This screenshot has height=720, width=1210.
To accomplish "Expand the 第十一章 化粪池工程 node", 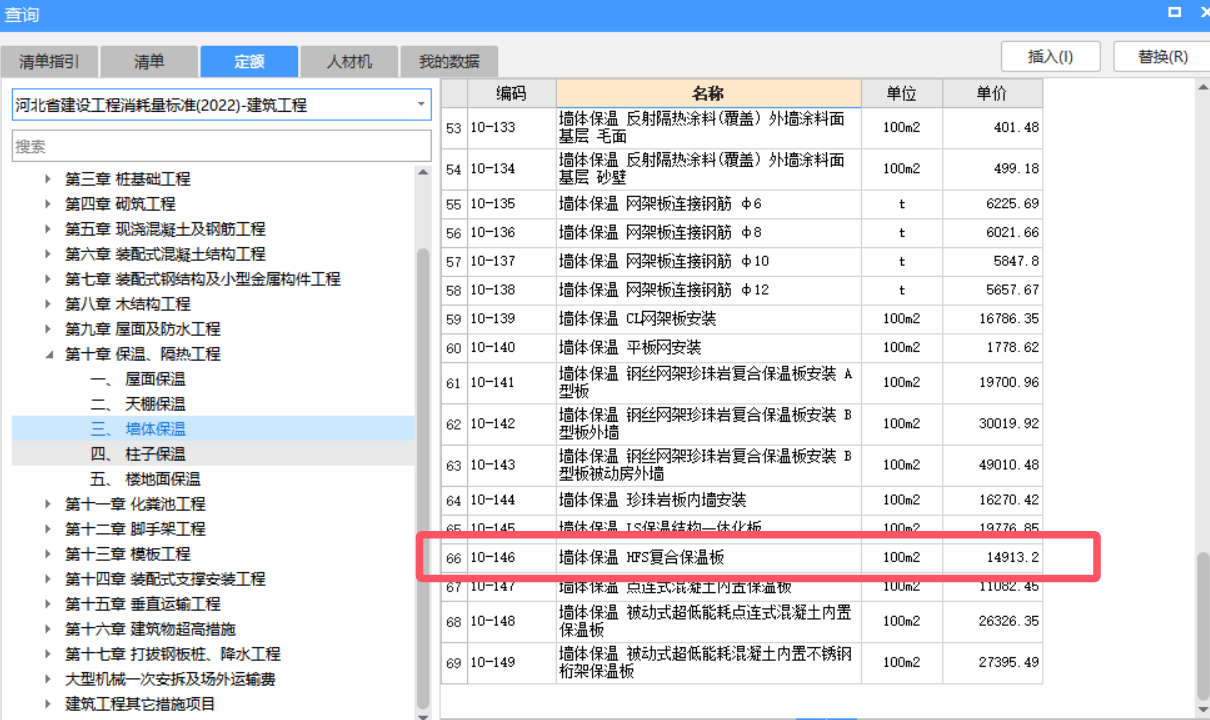I will click(48, 504).
